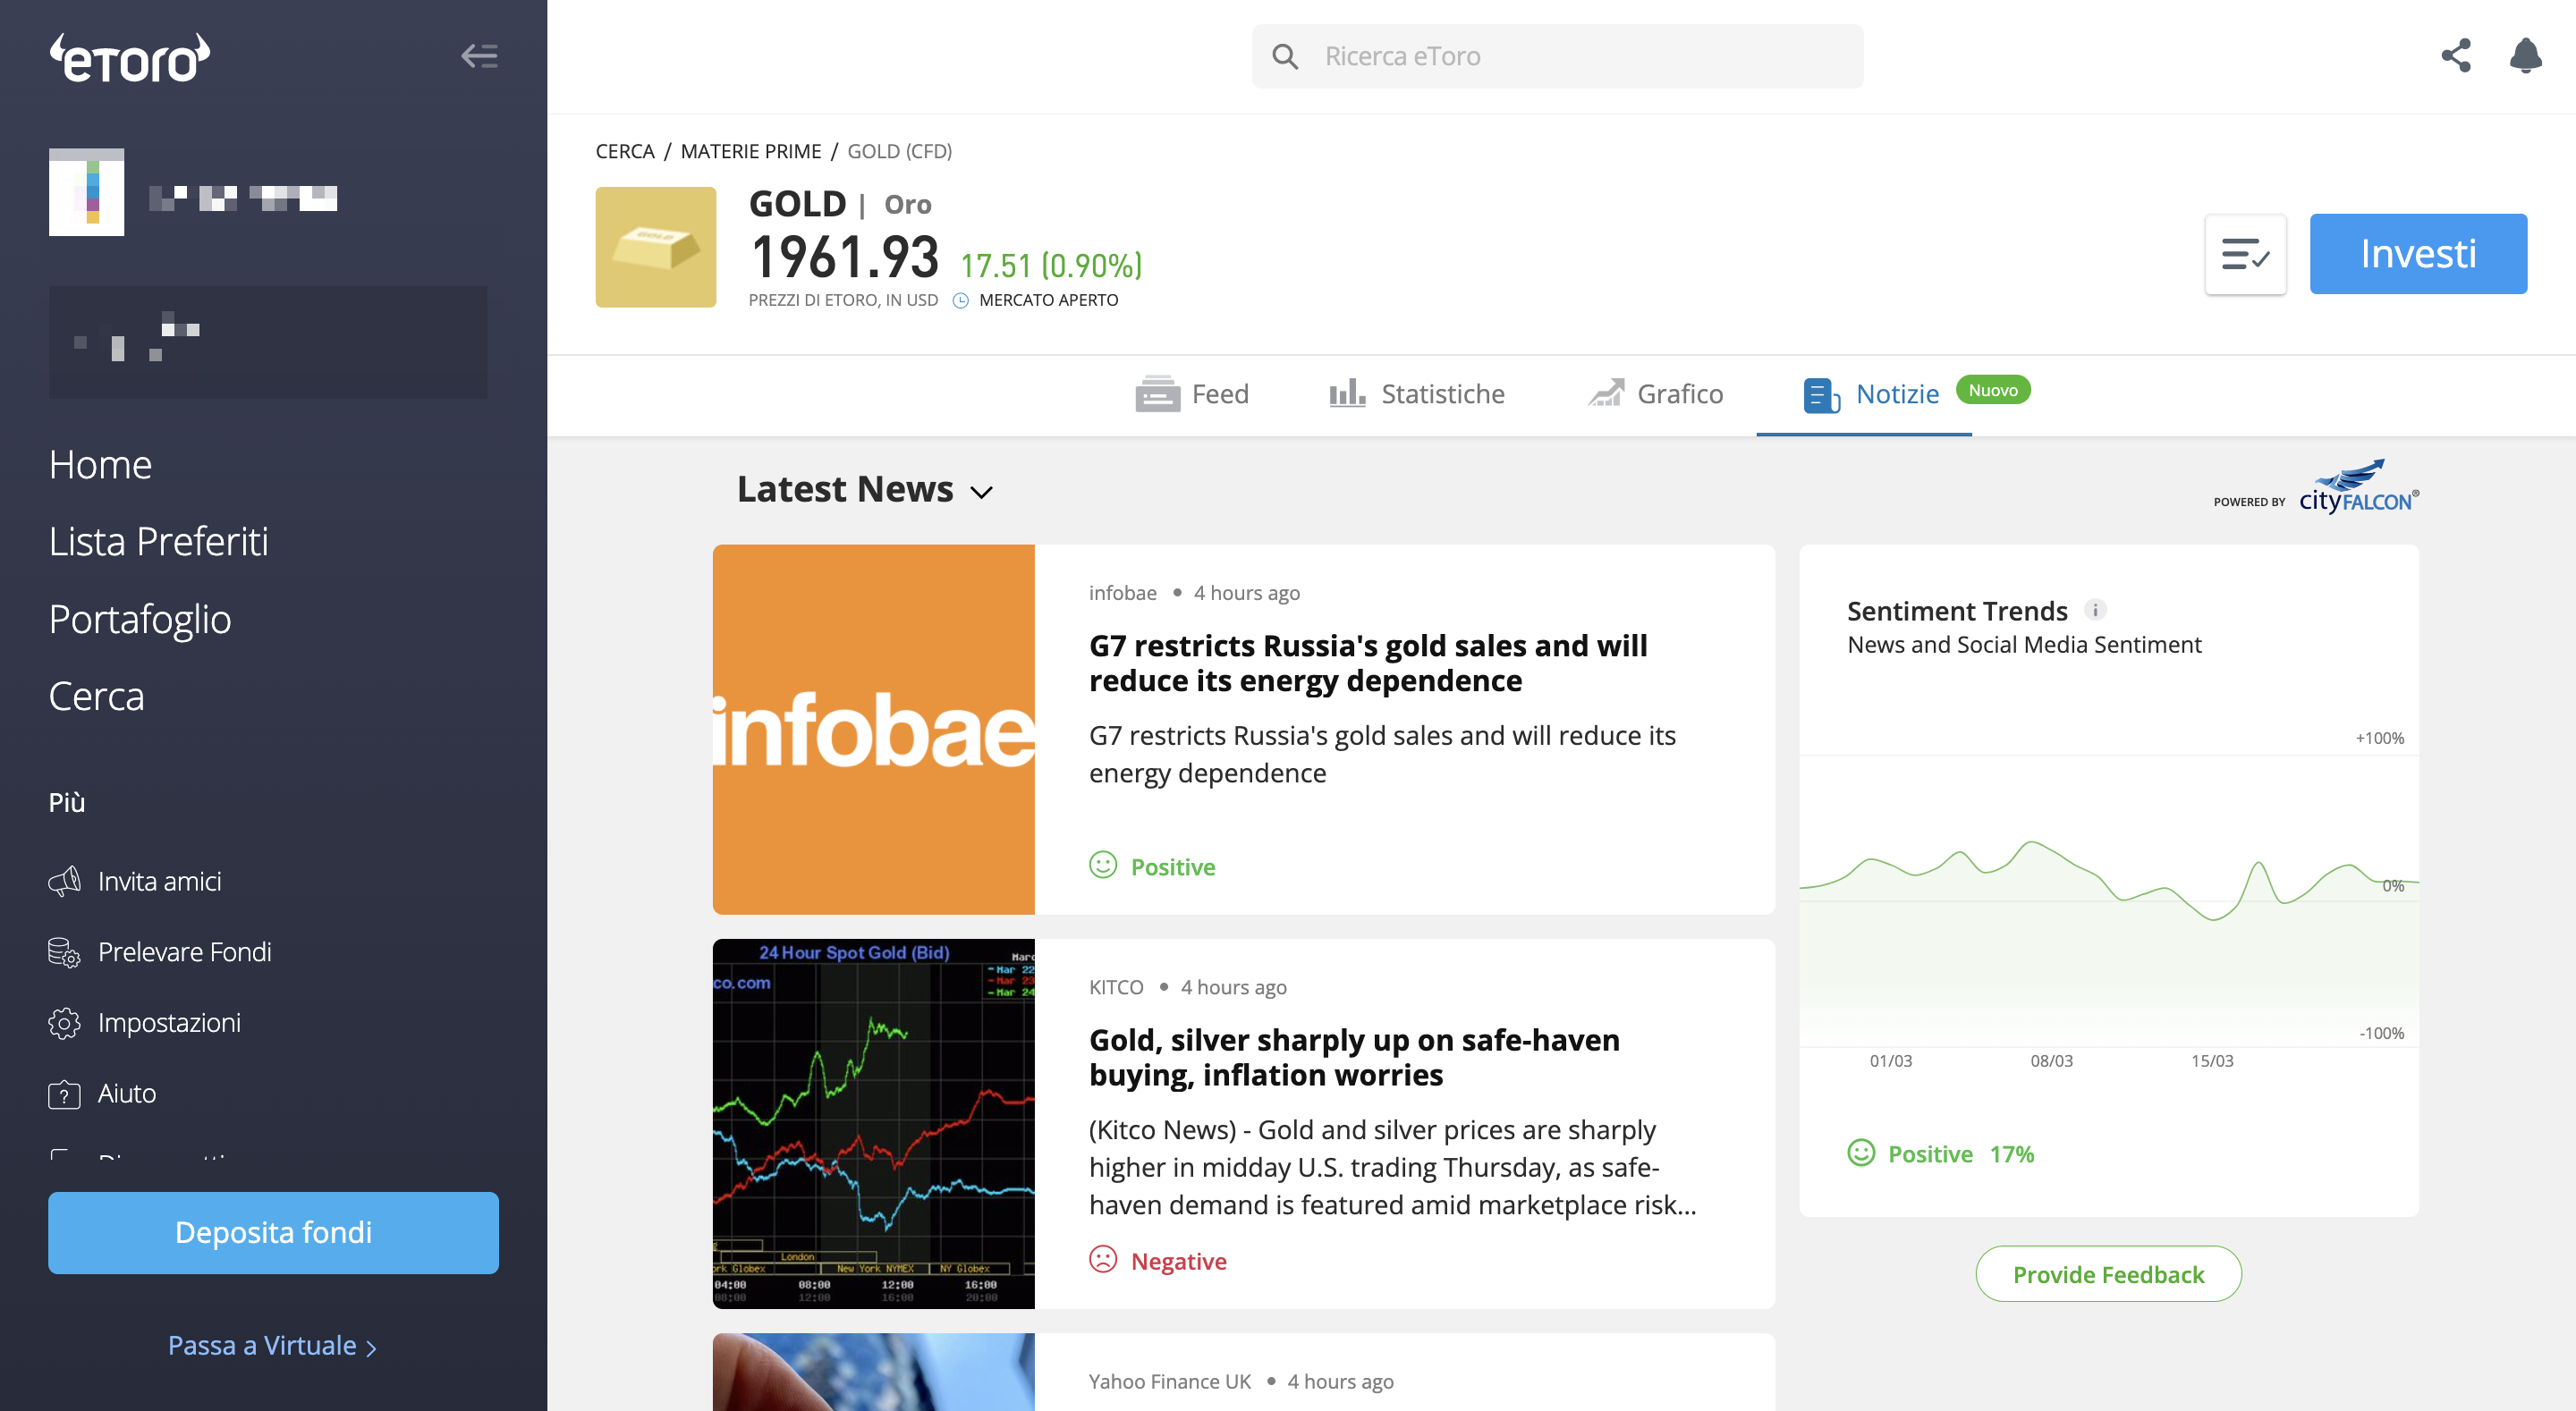Open Invita amici label

pos(160,881)
